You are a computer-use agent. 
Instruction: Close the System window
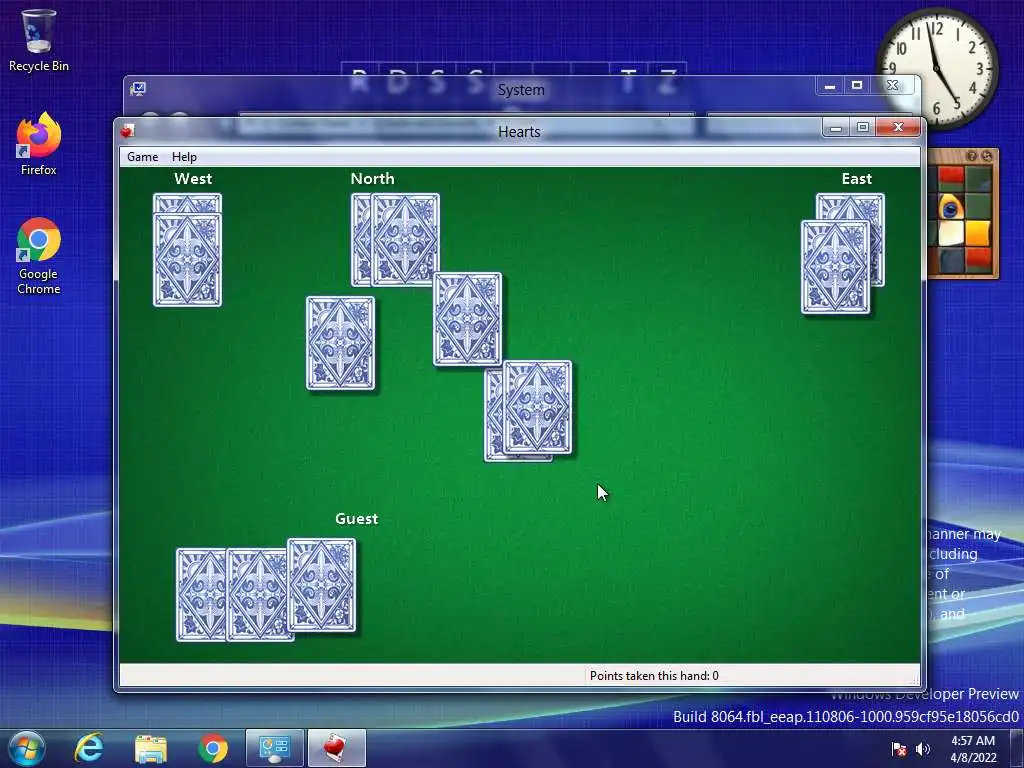pyautogui.click(x=893, y=86)
